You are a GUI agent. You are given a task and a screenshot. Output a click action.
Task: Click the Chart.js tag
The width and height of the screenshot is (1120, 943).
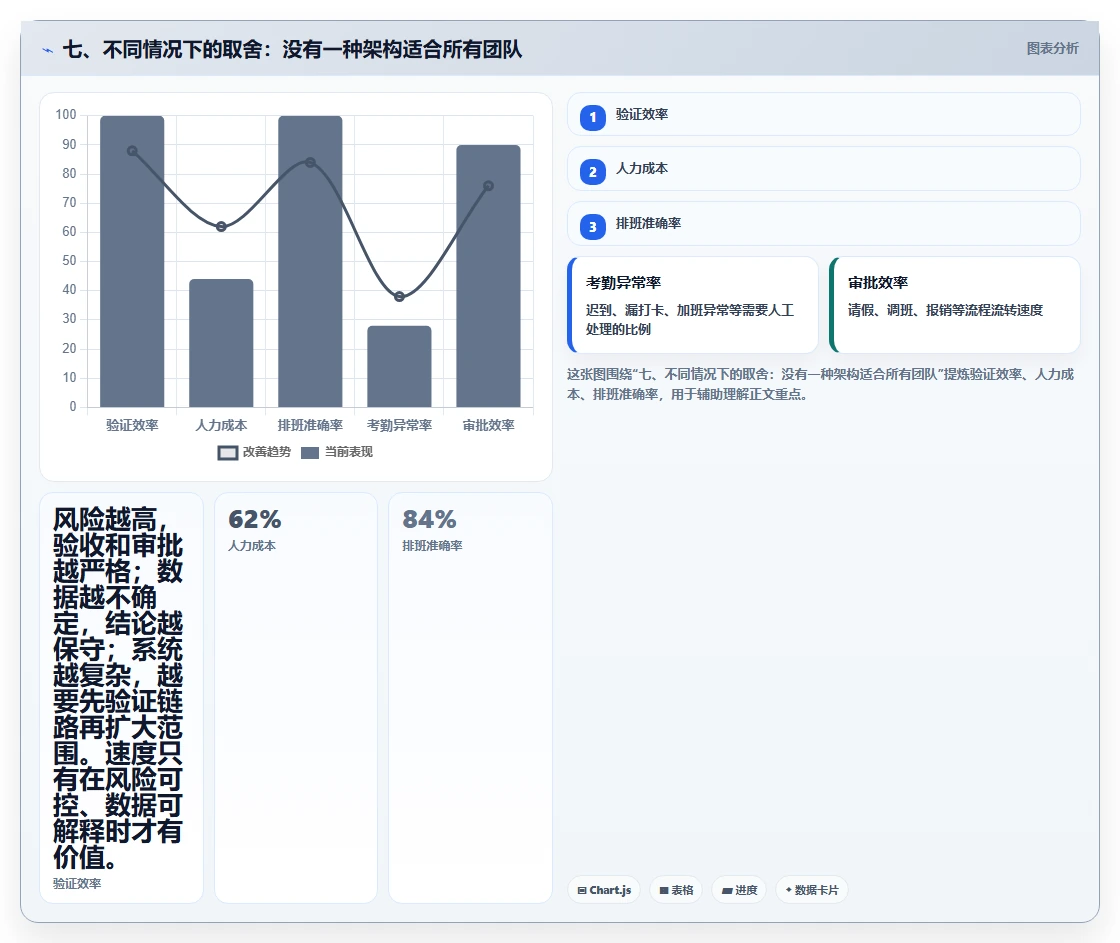(x=604, y=890)
